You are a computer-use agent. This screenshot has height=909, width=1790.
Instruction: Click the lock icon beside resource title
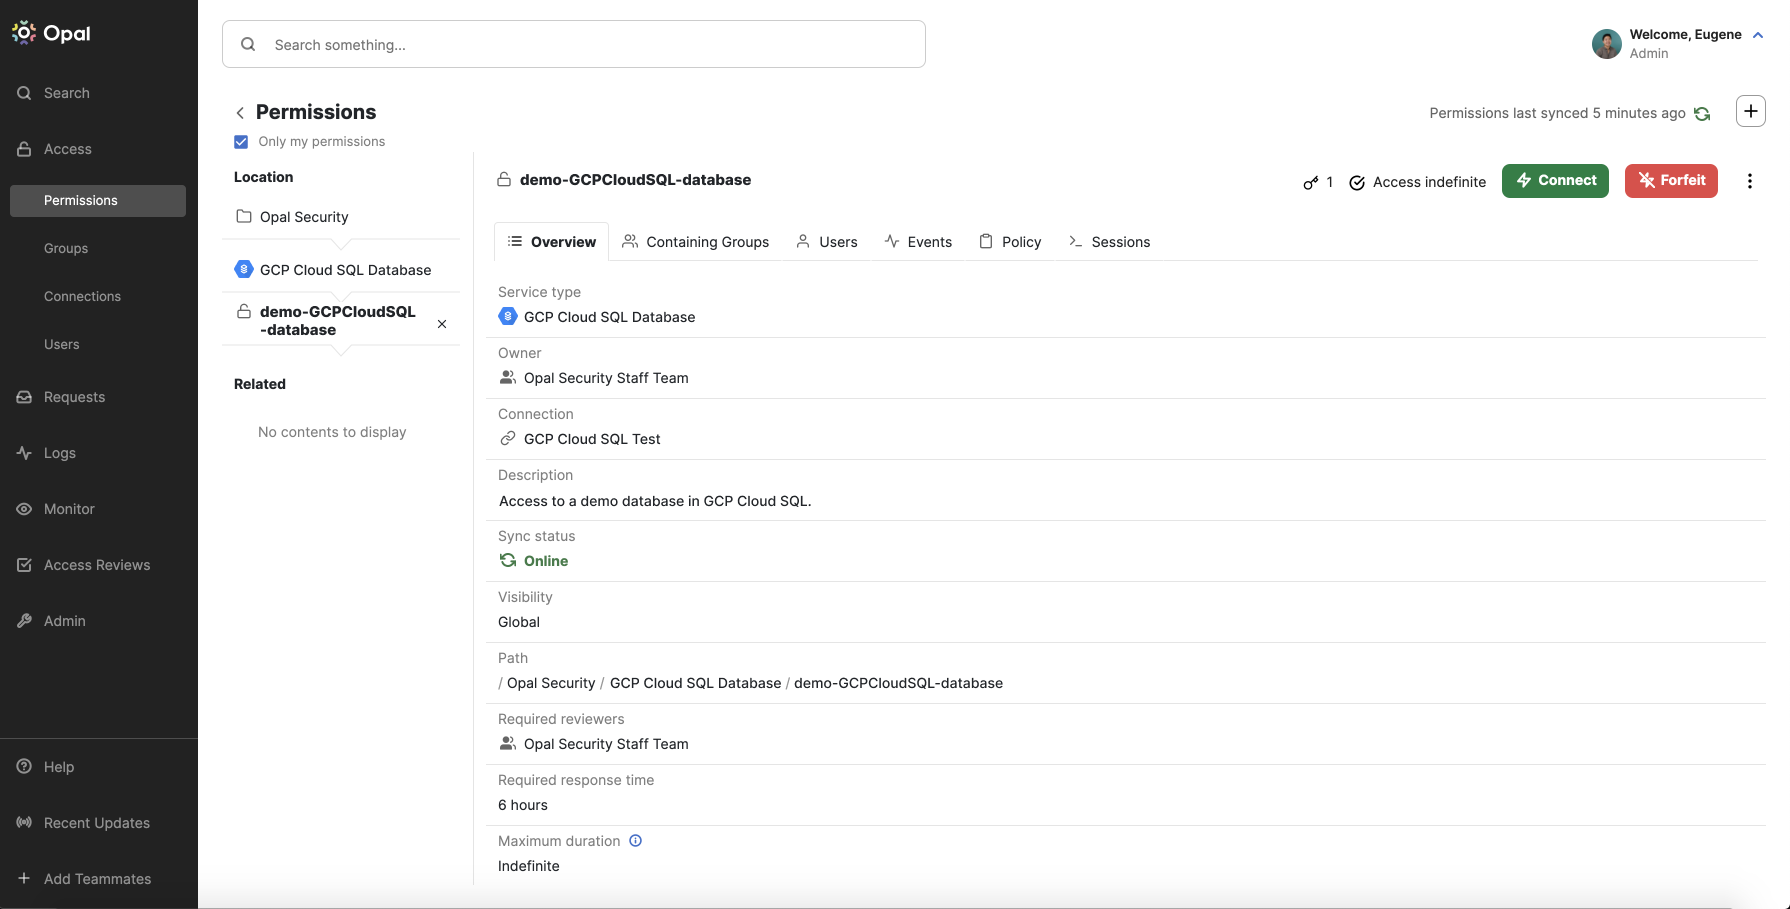[504, 180]
